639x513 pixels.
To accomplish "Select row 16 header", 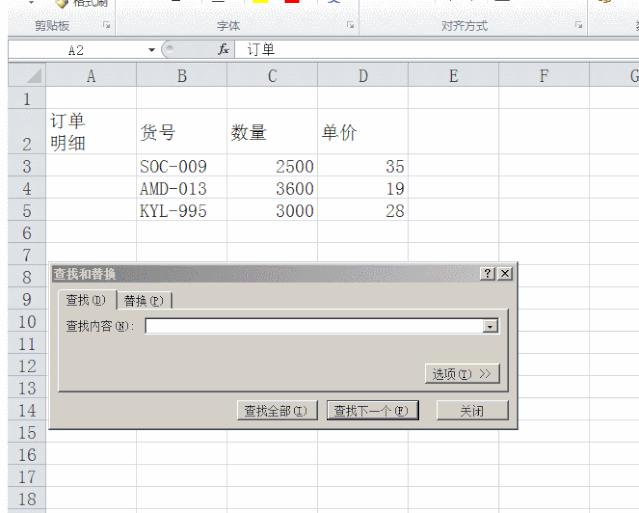I will (27, 454).
